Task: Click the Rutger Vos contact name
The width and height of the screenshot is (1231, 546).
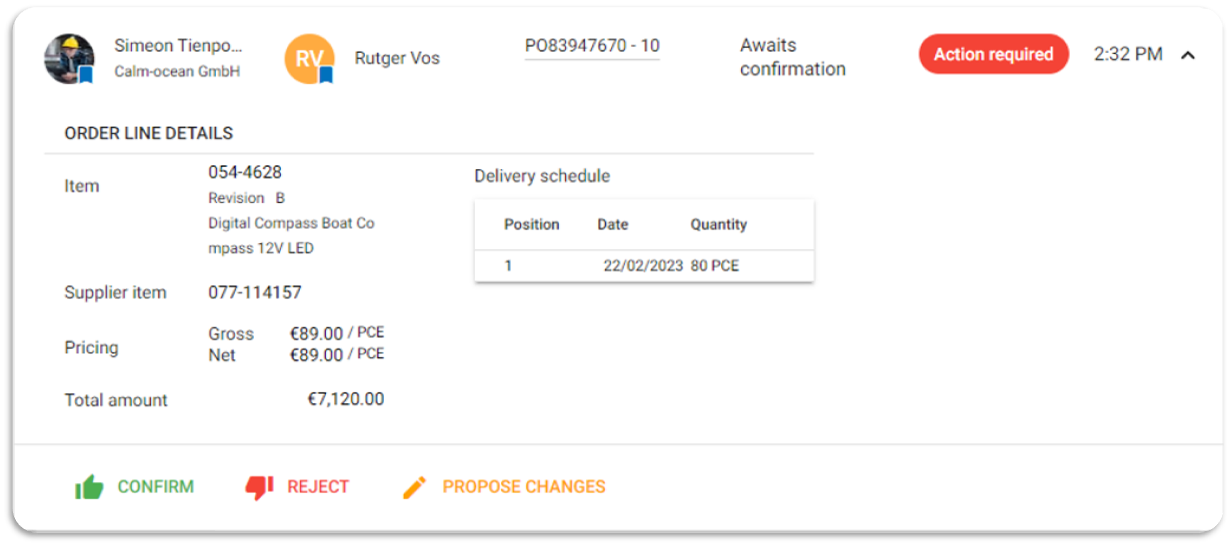Action: (x=397, y=58)
